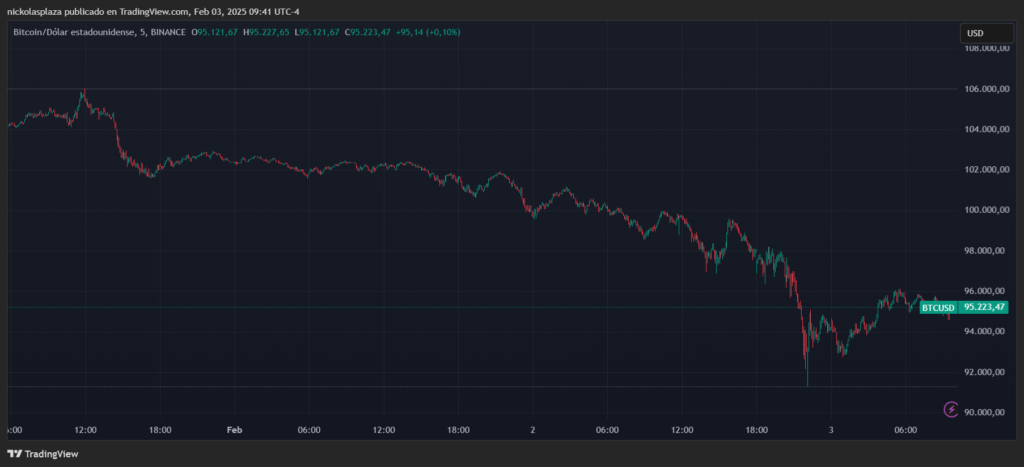Click the day 3 marker on time axis
This screenshot has width=1024, height=467.
(x=831, y=430)
